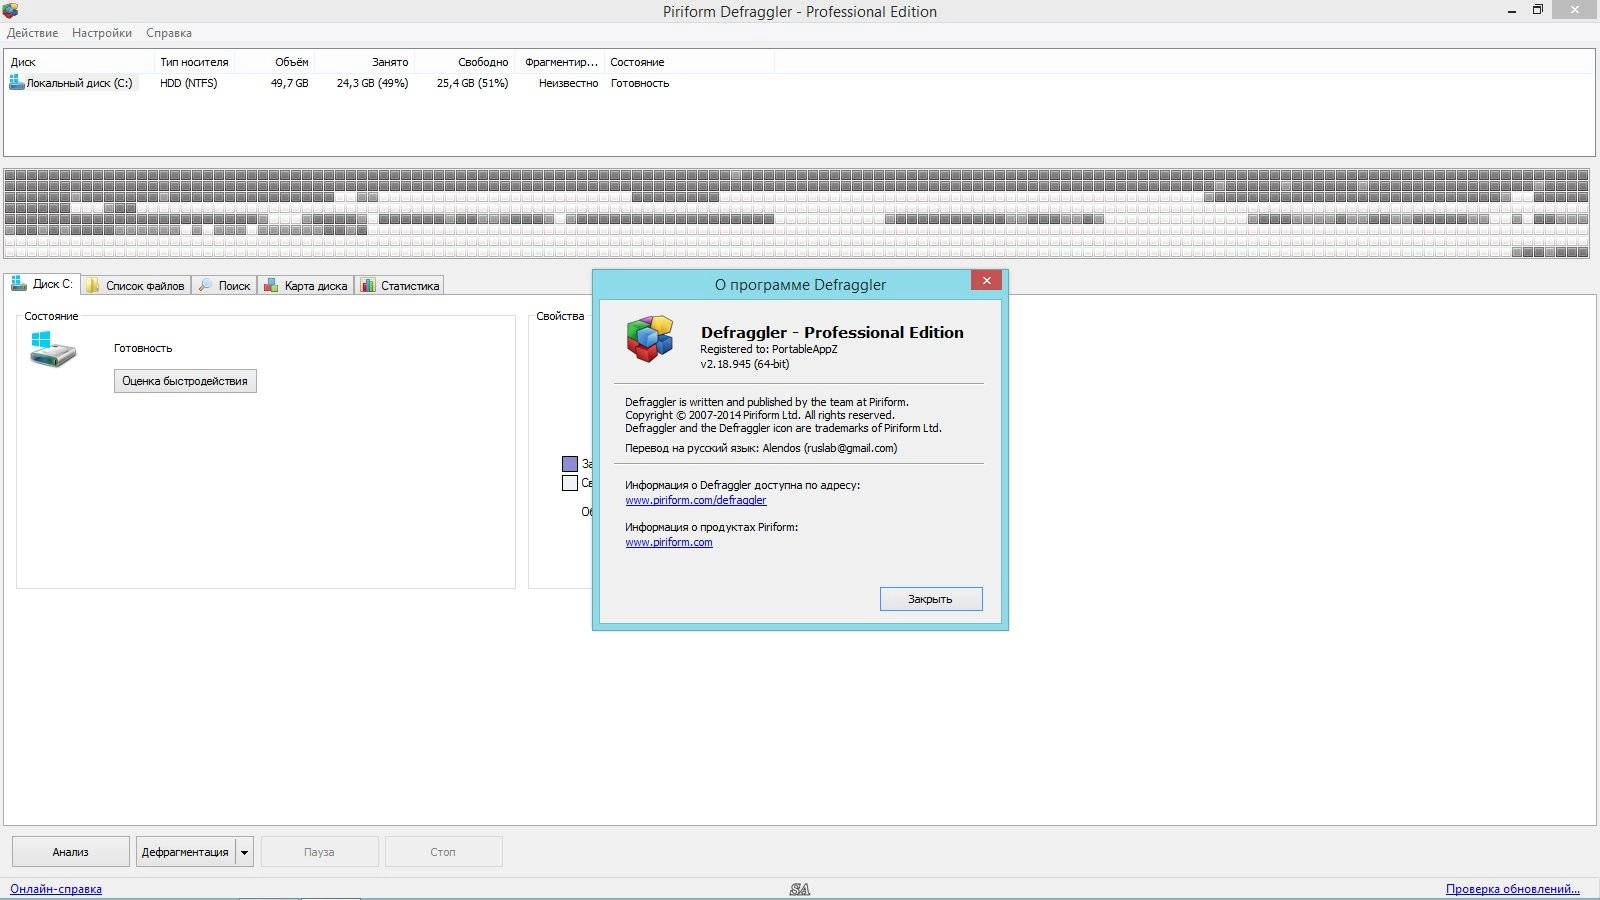Viewport: 1600px width, 900px height.
Task: Expand the Дефрагментация dropdown arrow
Action: tap(244, 852)
